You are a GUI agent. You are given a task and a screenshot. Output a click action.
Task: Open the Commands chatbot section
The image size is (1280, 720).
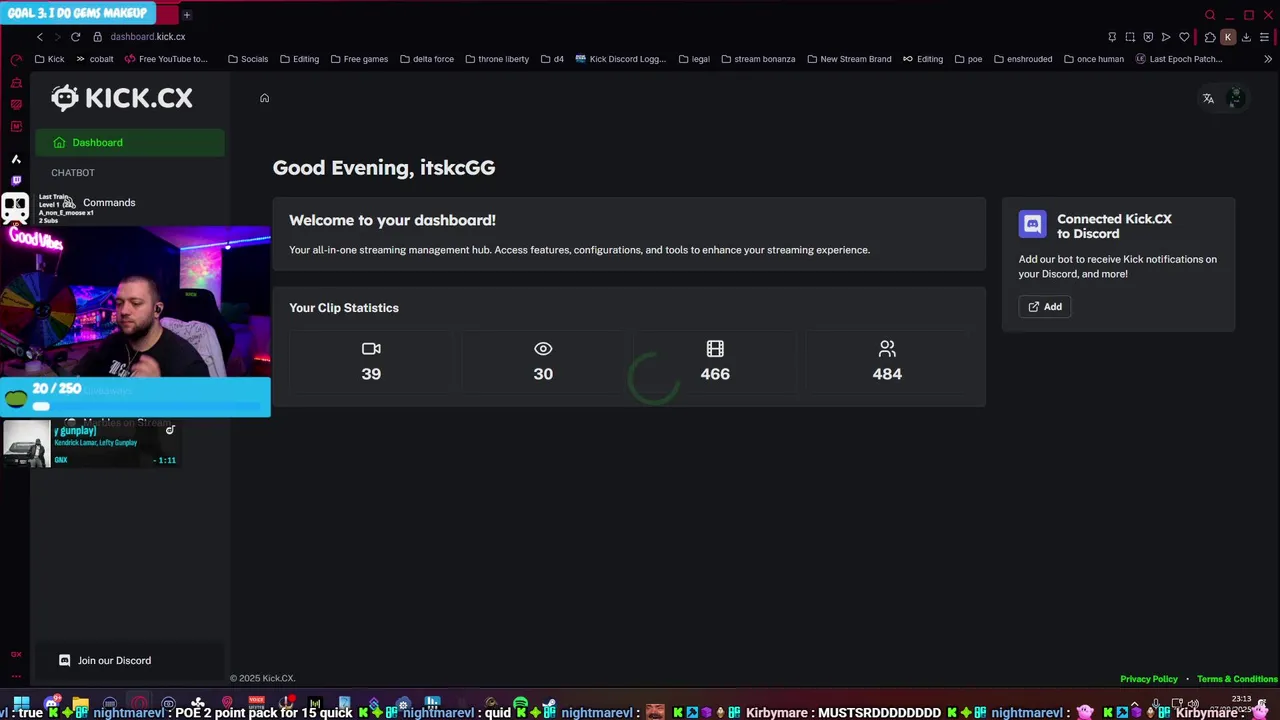(109, 202)
